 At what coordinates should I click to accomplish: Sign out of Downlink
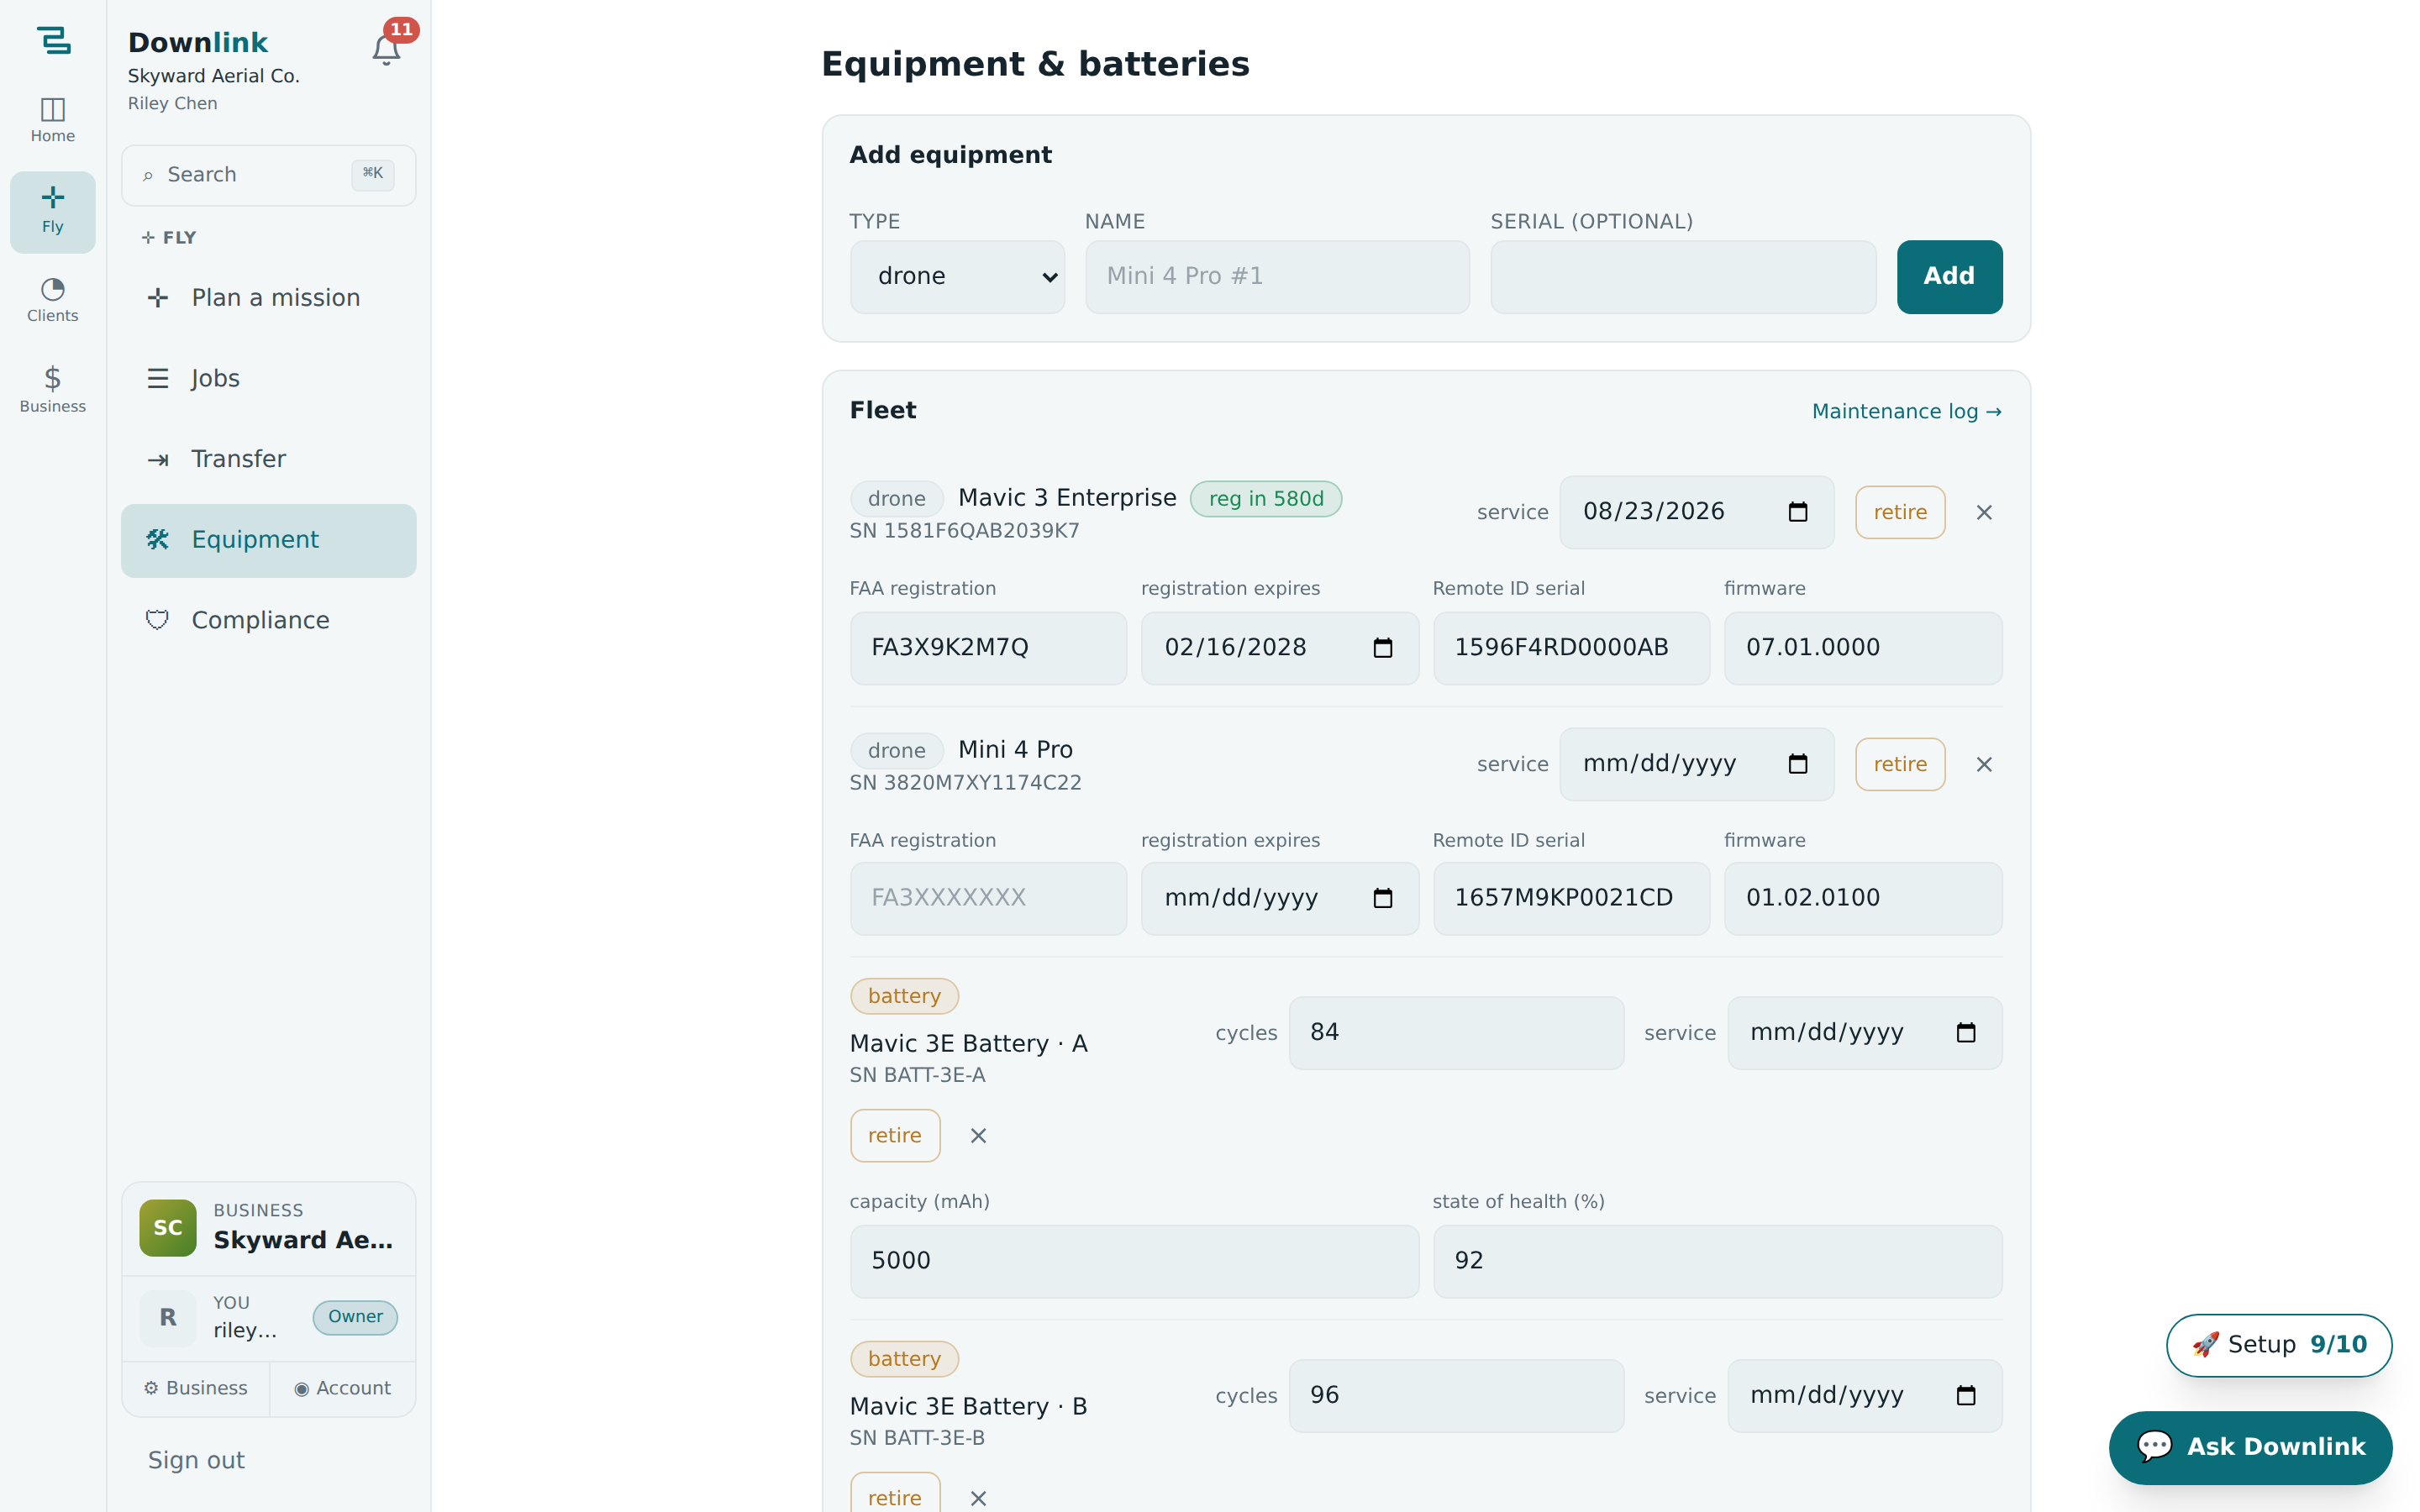(x=196, y=1460)
